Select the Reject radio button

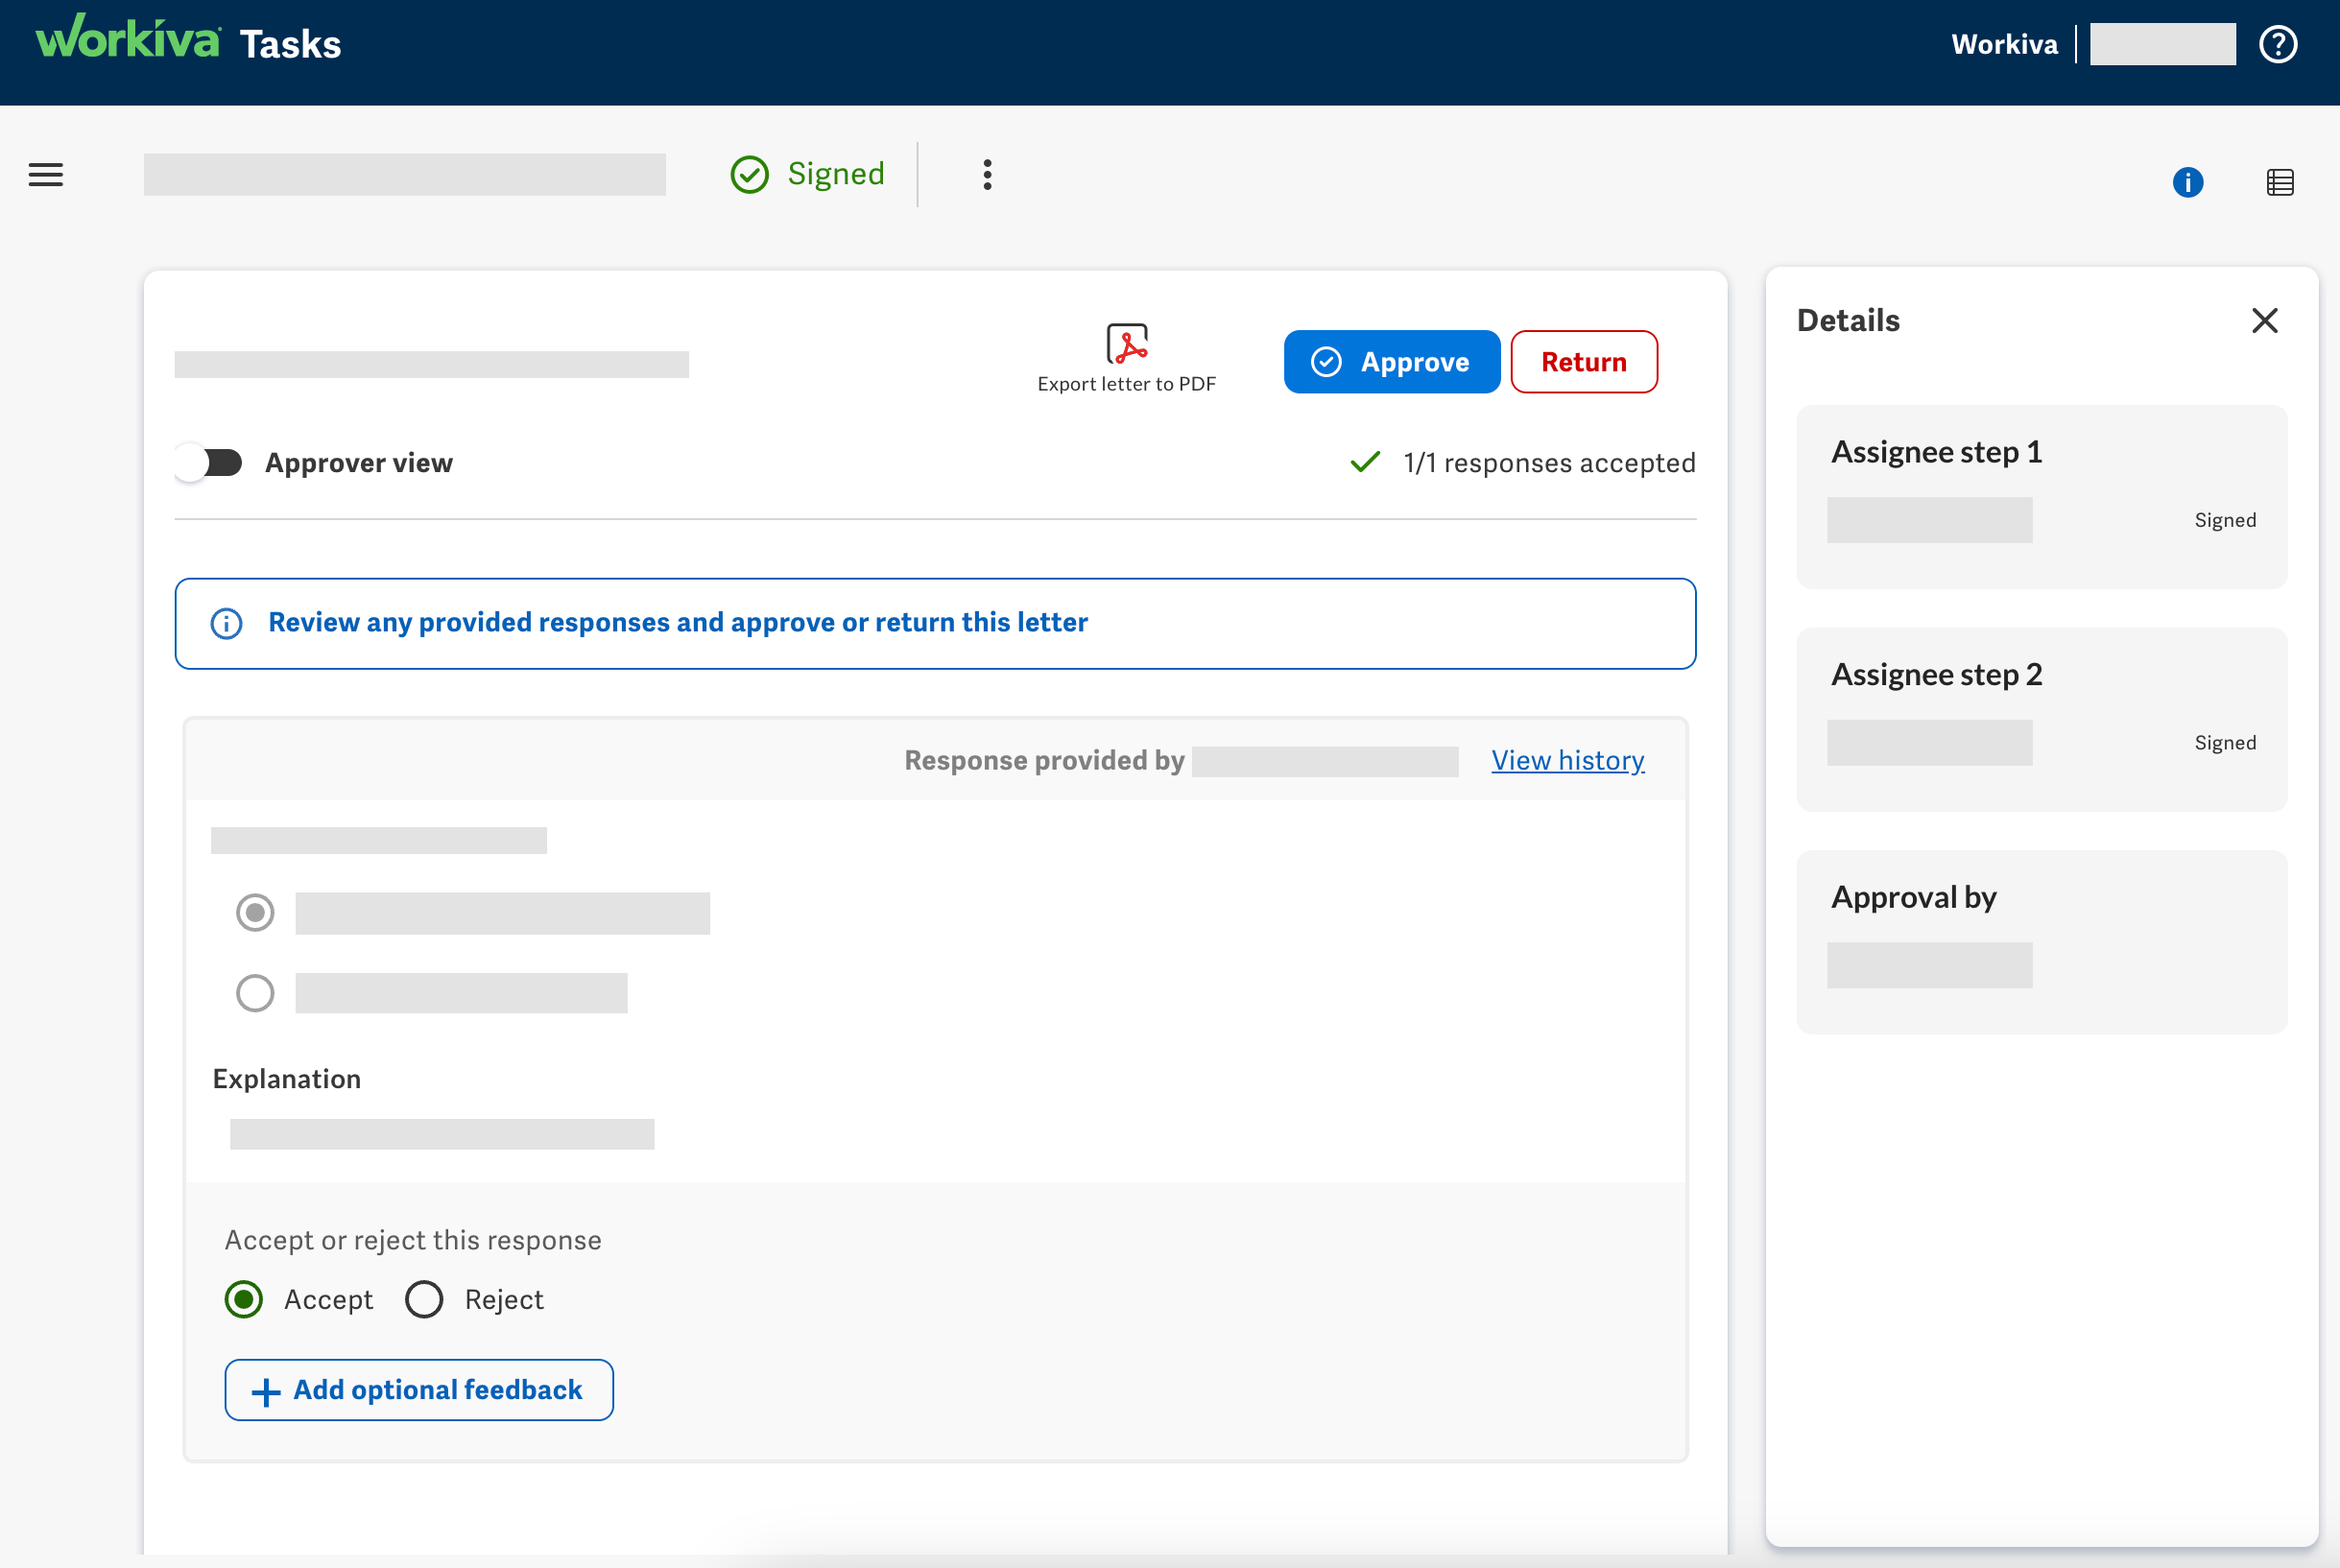[424, 1299]
